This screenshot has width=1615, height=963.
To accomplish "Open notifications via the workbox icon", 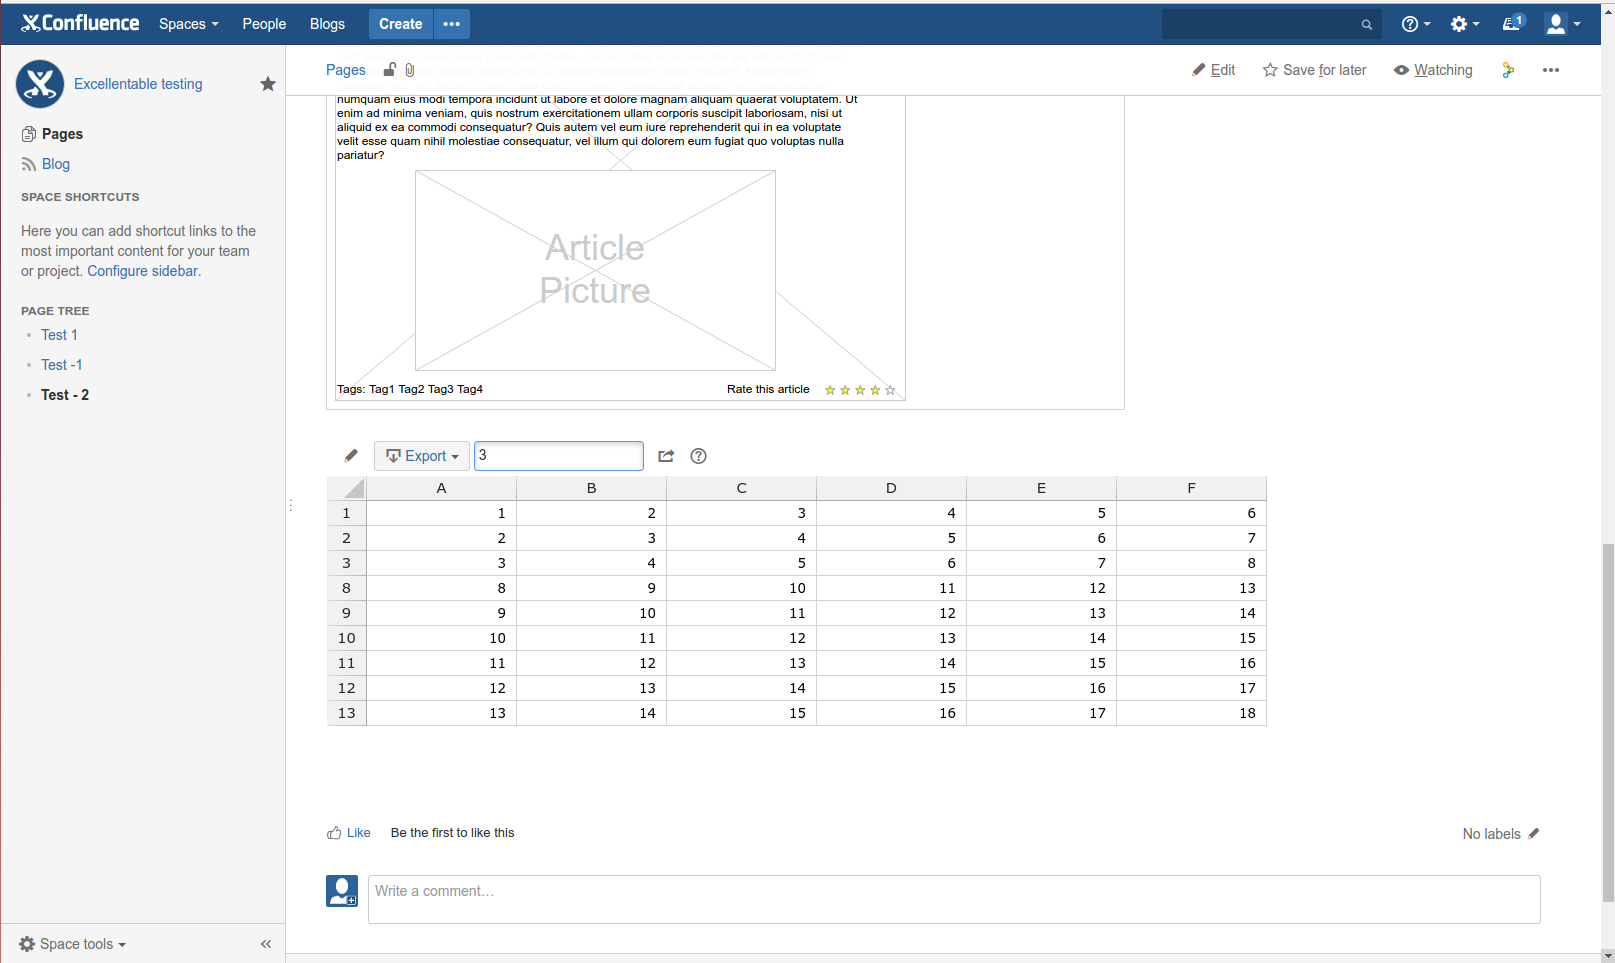I will tap(1511, 23).
